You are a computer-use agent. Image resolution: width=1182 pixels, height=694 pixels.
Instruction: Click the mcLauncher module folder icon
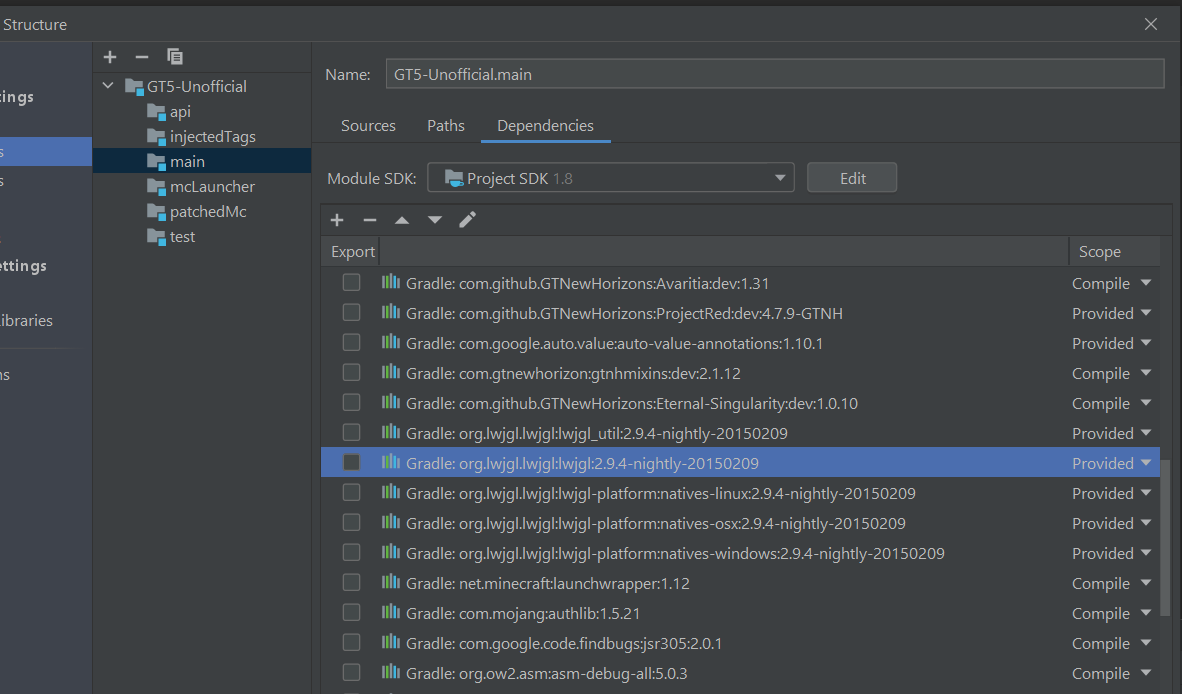tap(156, 186)
